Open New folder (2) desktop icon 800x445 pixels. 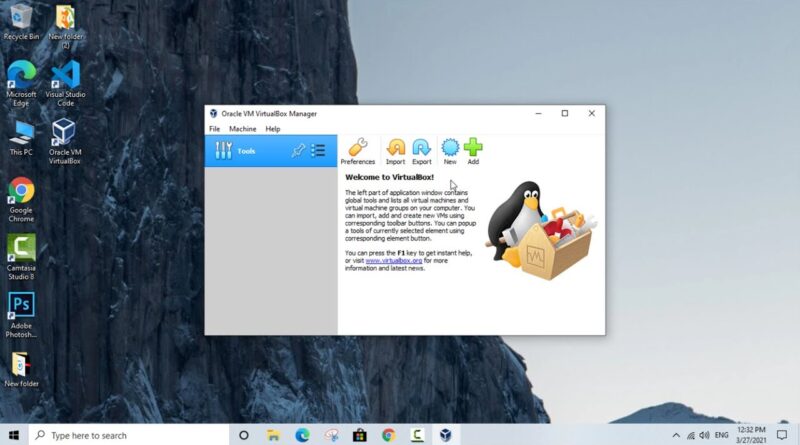[x=65, y=27]
